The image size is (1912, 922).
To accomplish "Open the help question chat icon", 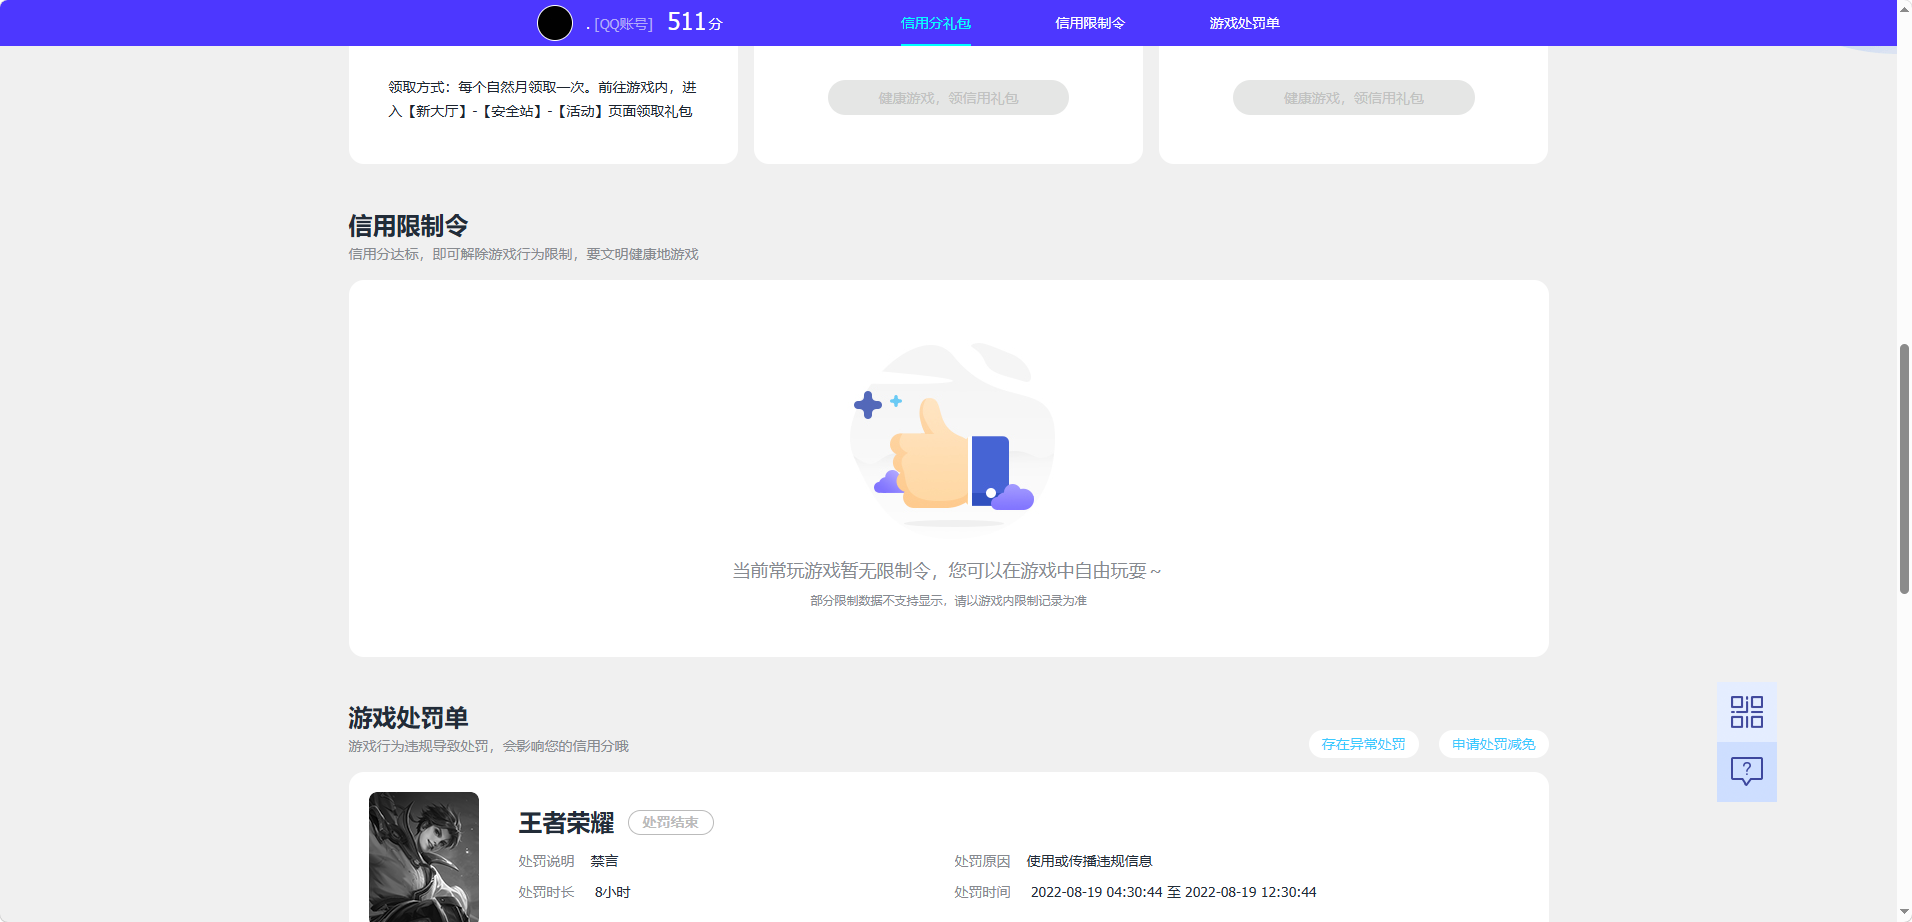I will tap(1747, 771).
